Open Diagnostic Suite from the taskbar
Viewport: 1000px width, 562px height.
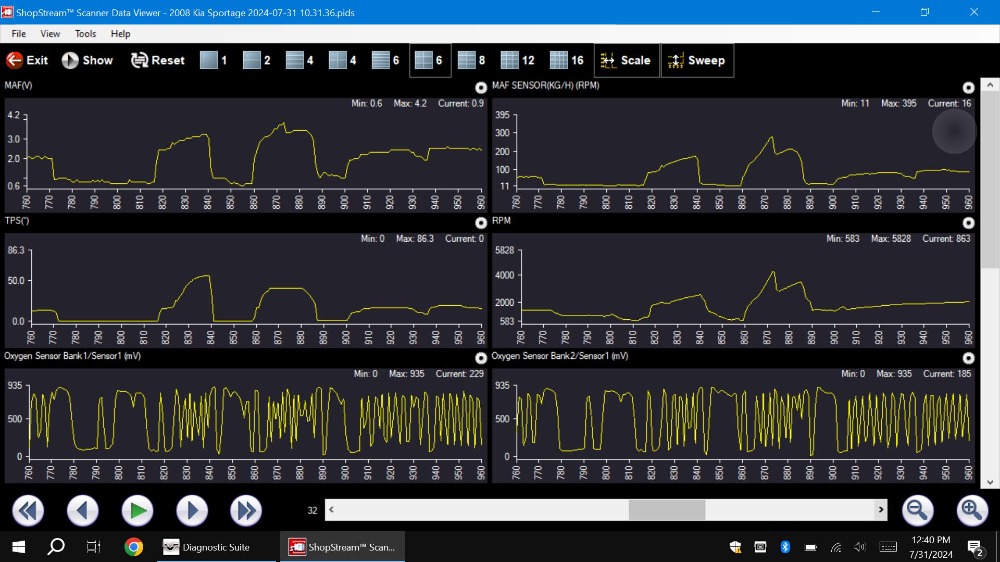[208, 547]
